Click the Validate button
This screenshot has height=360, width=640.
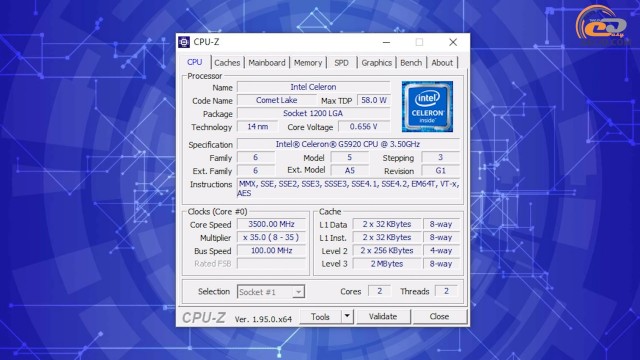pos(383,316)
